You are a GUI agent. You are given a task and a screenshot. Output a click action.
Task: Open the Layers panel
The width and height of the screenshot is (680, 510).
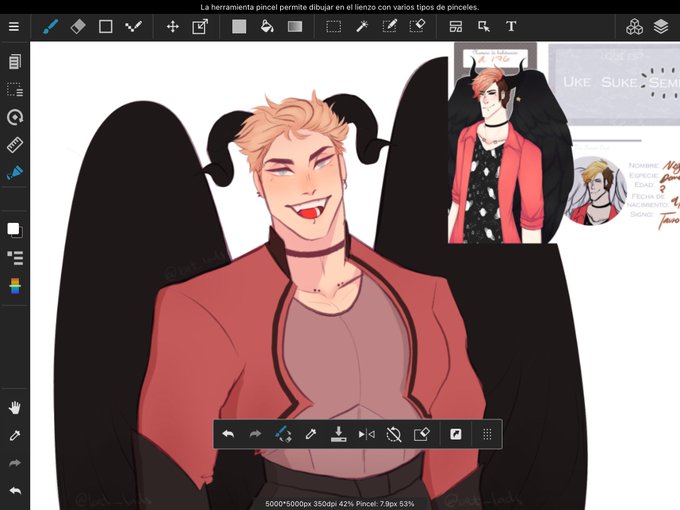pos(661,26)
